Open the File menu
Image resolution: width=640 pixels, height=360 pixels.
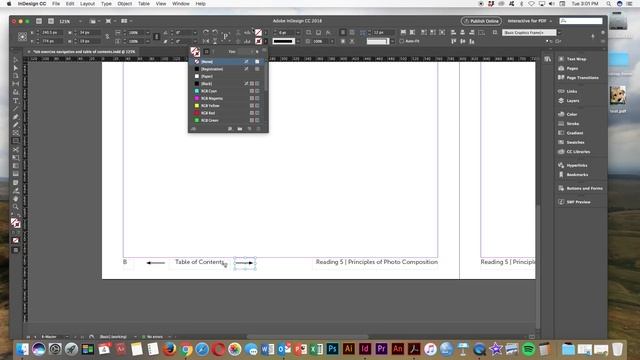click(56, 4)
